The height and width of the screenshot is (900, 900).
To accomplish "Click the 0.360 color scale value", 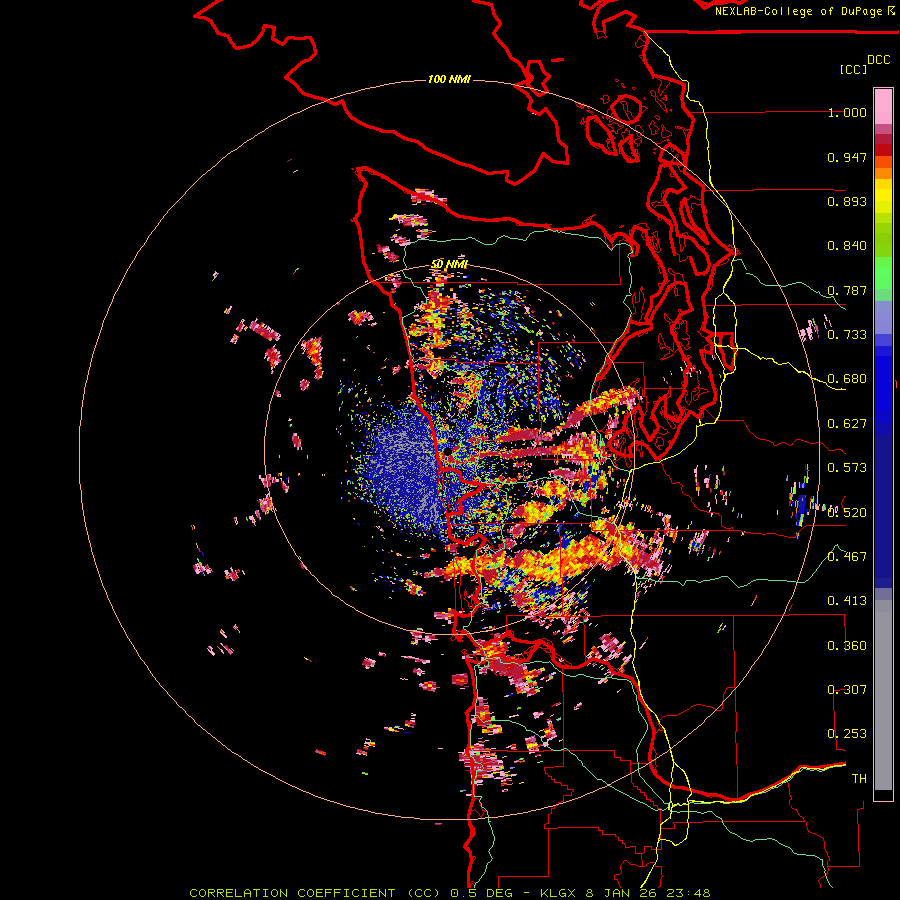I will pyautogui.click(x=847, y=646).
